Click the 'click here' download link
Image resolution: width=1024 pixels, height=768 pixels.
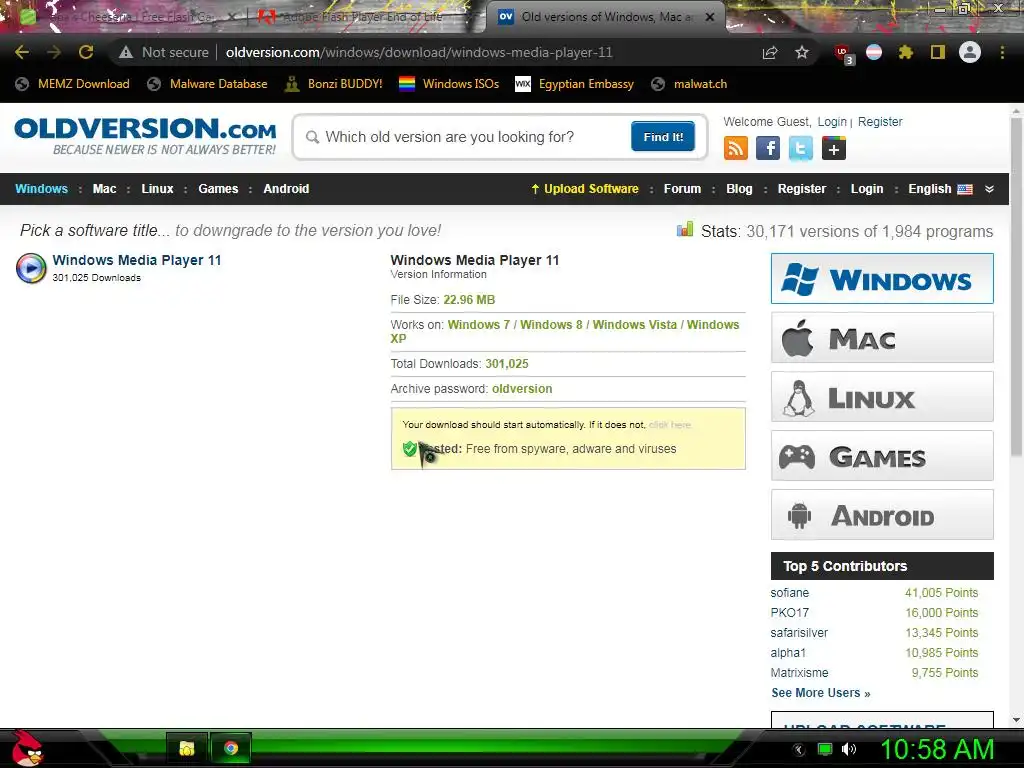(670, 424)
